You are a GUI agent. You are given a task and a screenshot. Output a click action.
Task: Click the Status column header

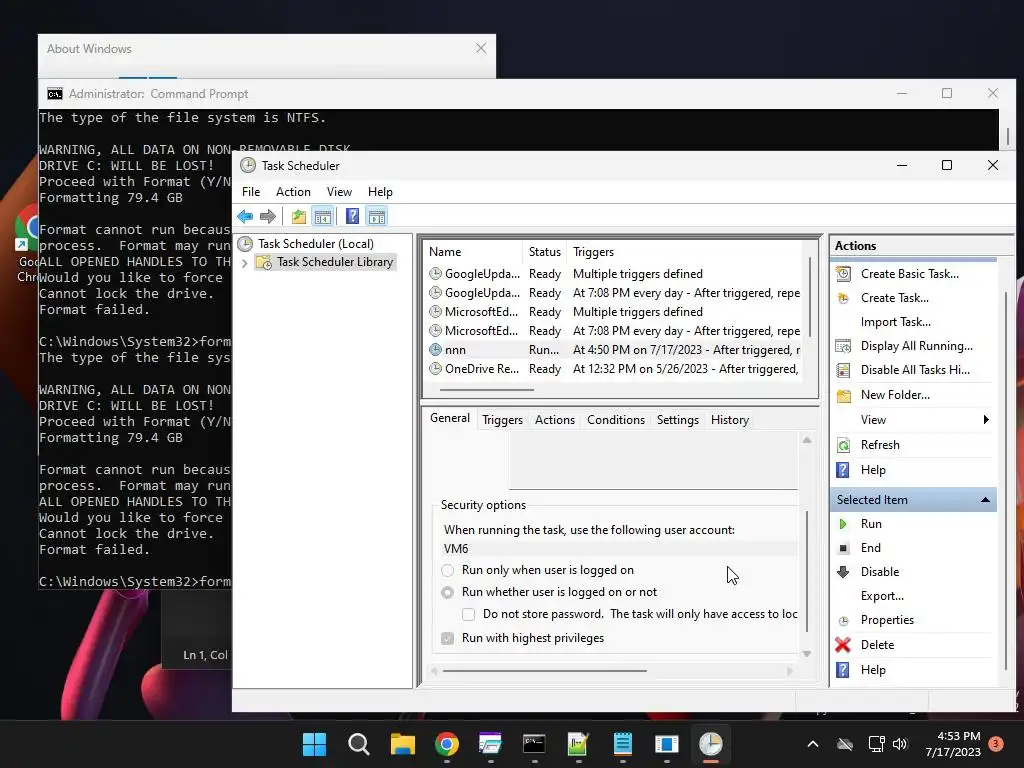point(545,252)
